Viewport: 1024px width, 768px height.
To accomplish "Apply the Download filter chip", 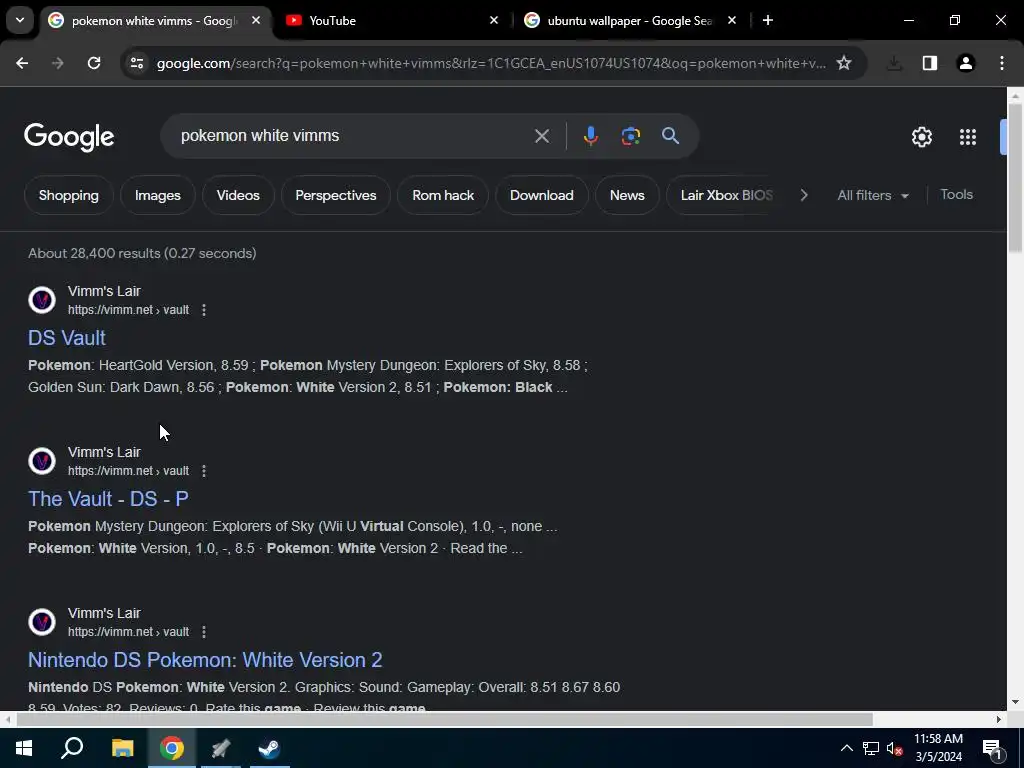I will pos(541,195).
